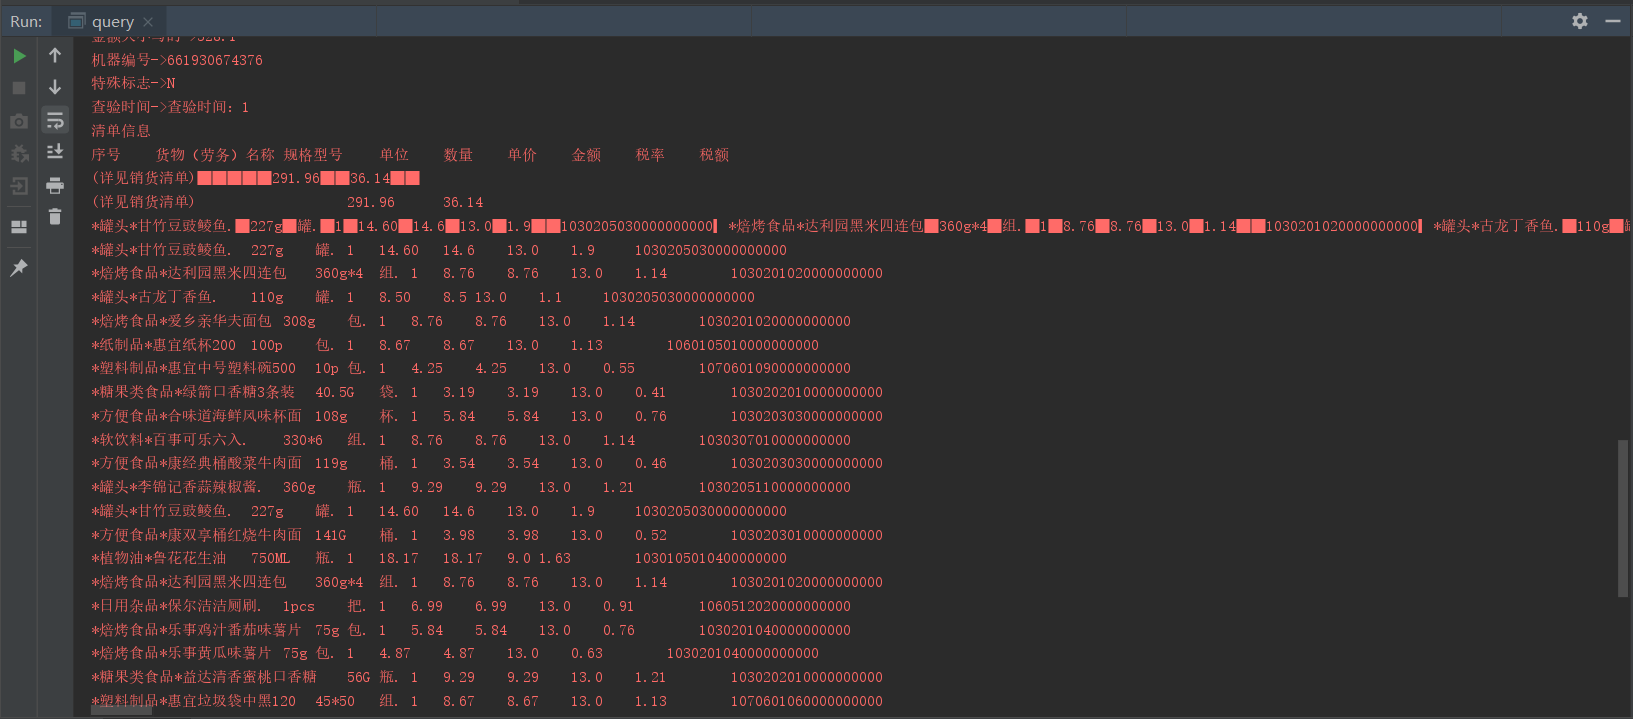Image resolution: width=1633 pixels, height=719 pixels.
Task: Click the 金额 column header text
Action: (586, 155)
